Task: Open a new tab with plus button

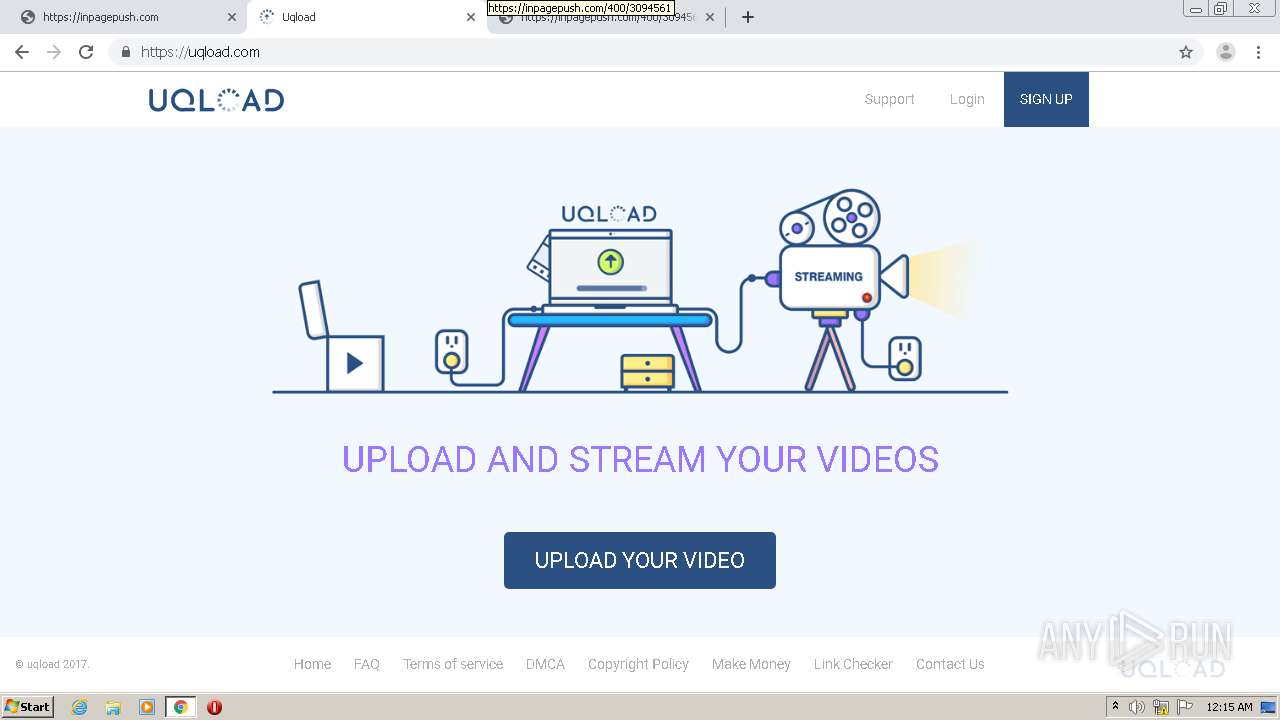Action: click(x=748, y=17)
